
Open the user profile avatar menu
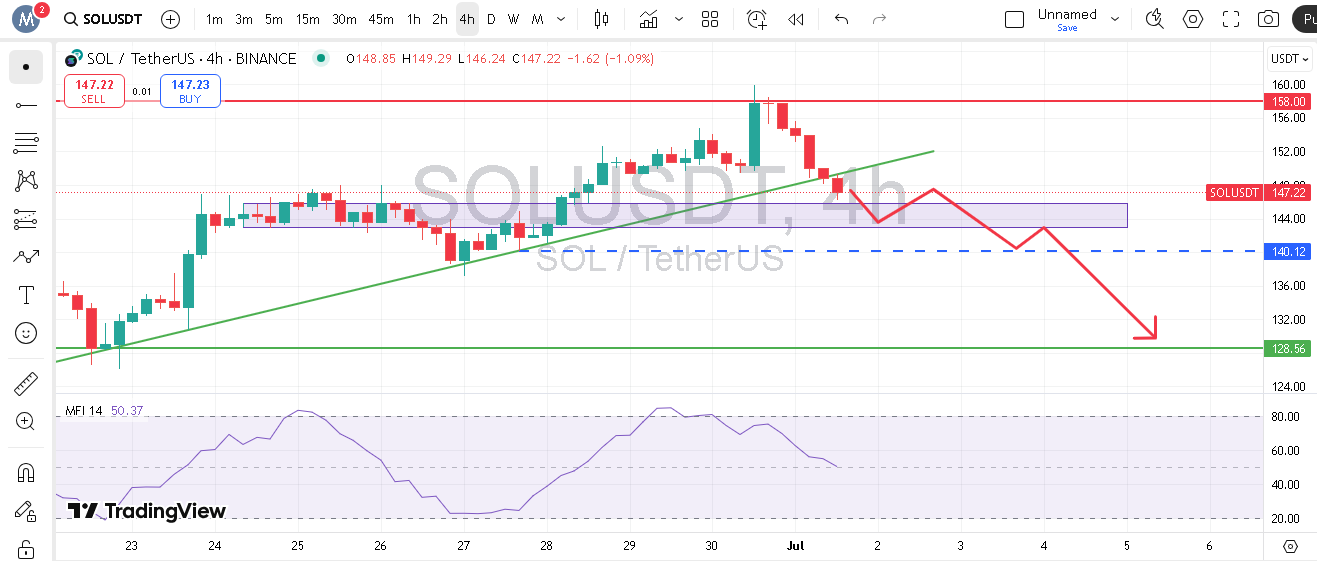[27, 18]
